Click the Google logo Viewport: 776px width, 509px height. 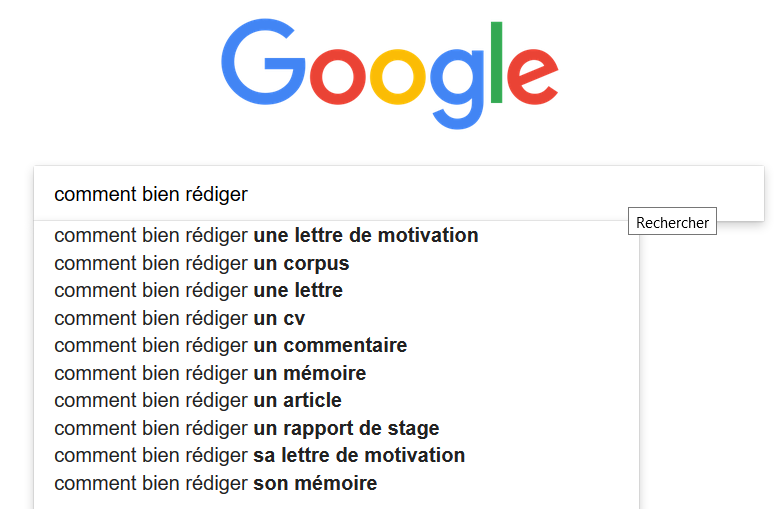click(x=389, y=74)
